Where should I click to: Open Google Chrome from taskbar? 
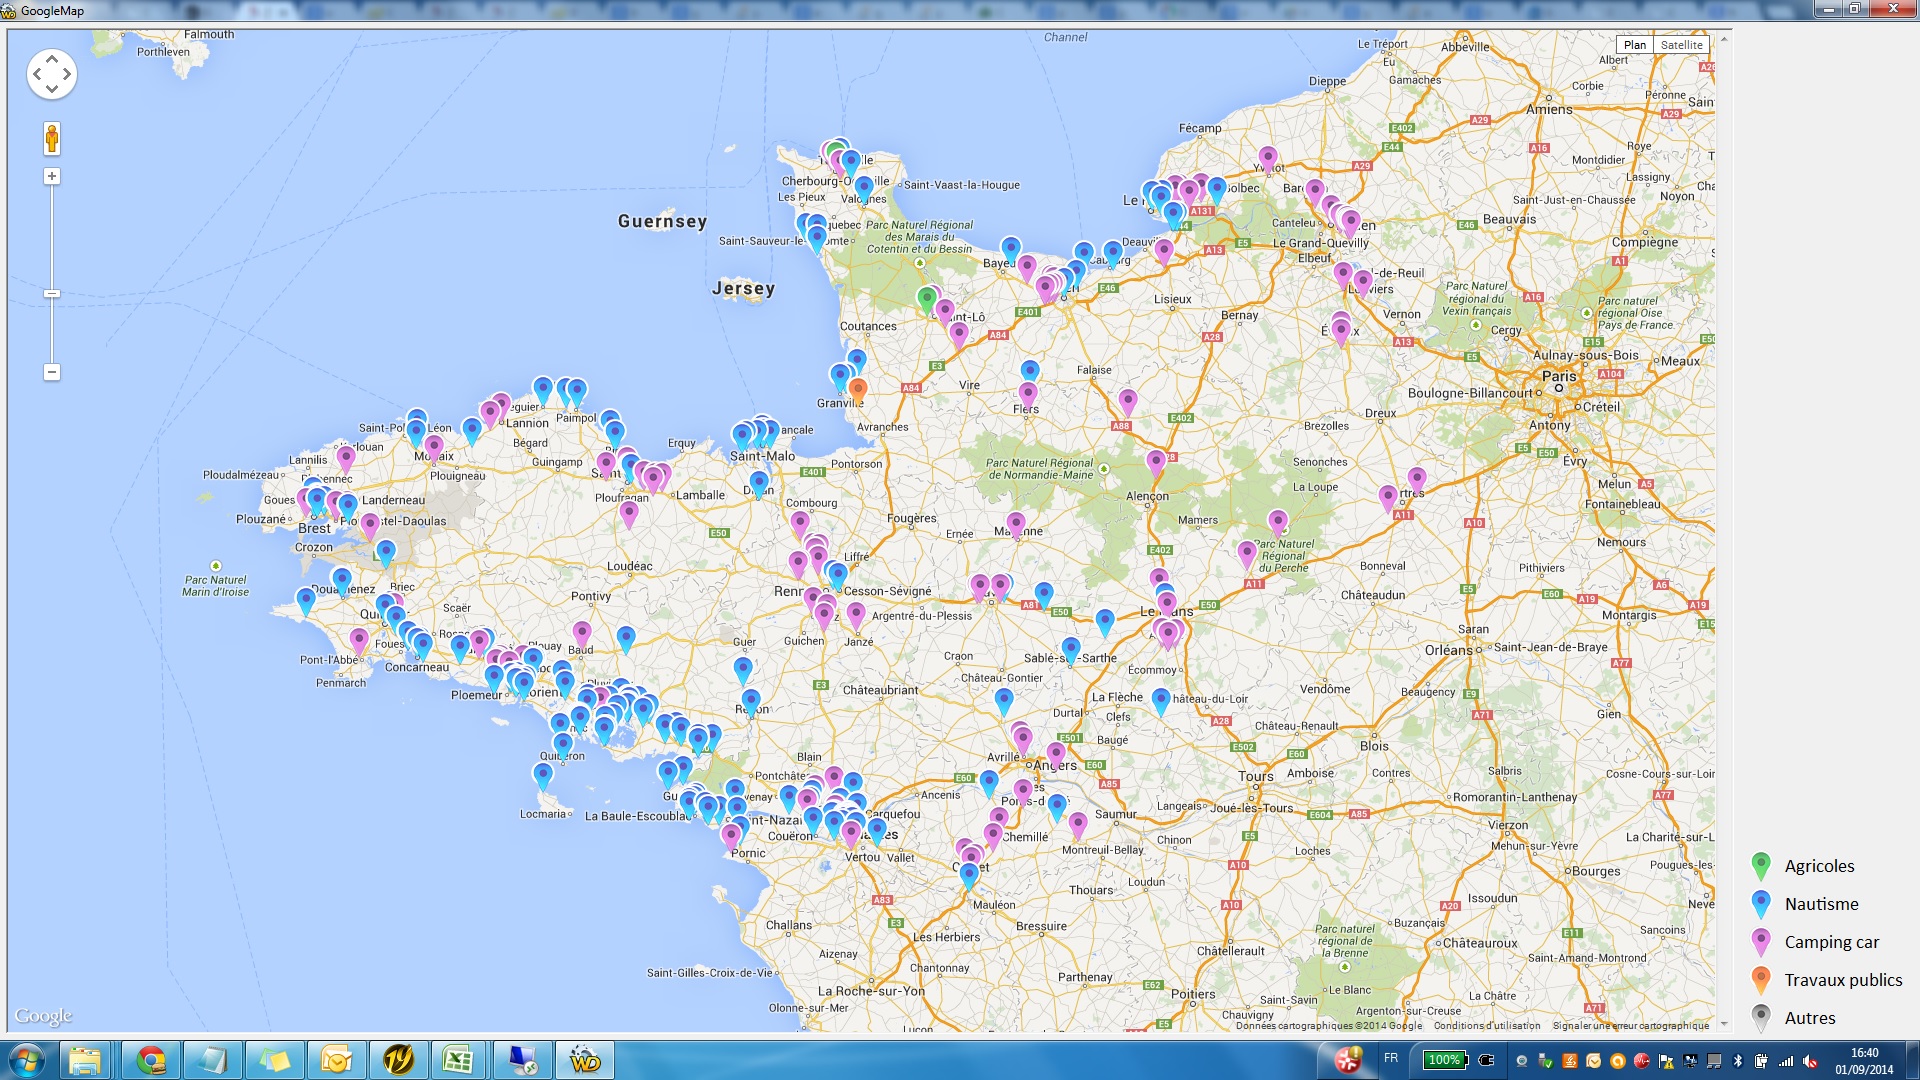pyautogui.click(x=151, y=1060)
